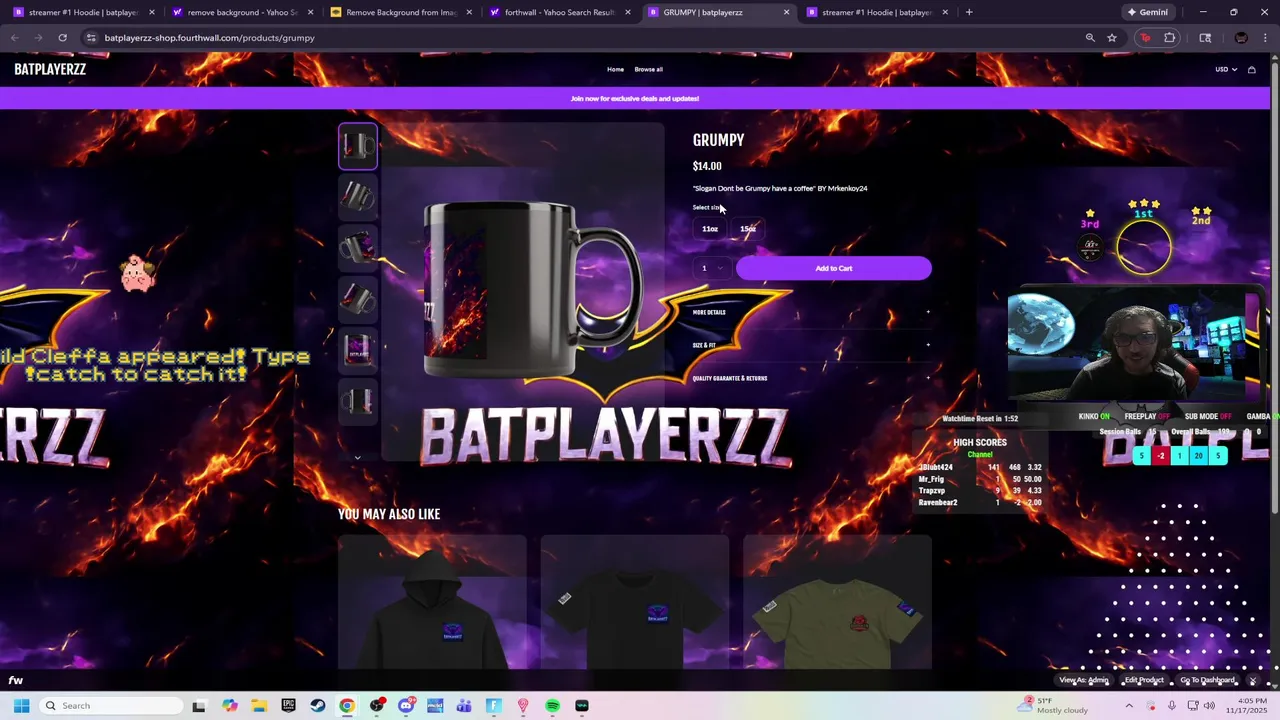Select the first mug thumbnail
Viewport: 1280px width, 720px height.
358,147
